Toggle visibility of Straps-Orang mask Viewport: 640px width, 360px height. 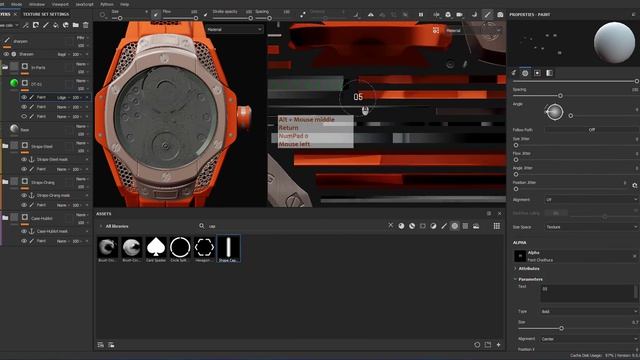[24, 195]
